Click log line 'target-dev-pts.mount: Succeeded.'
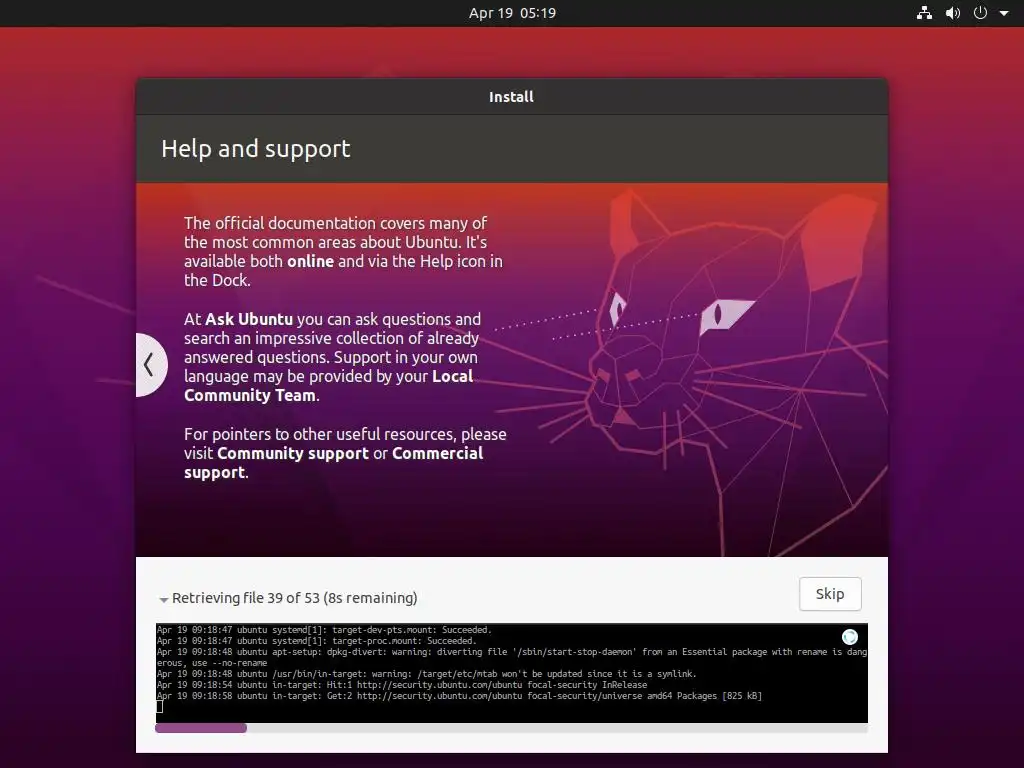Screen dimensions: 1024x768 point(325,630)
